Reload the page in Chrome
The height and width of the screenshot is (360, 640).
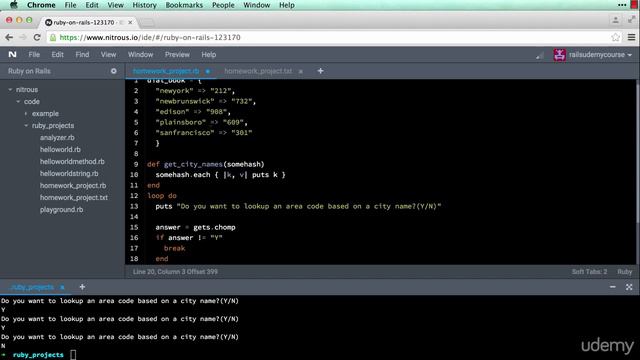pyautogui.click(x=37, y=37)
